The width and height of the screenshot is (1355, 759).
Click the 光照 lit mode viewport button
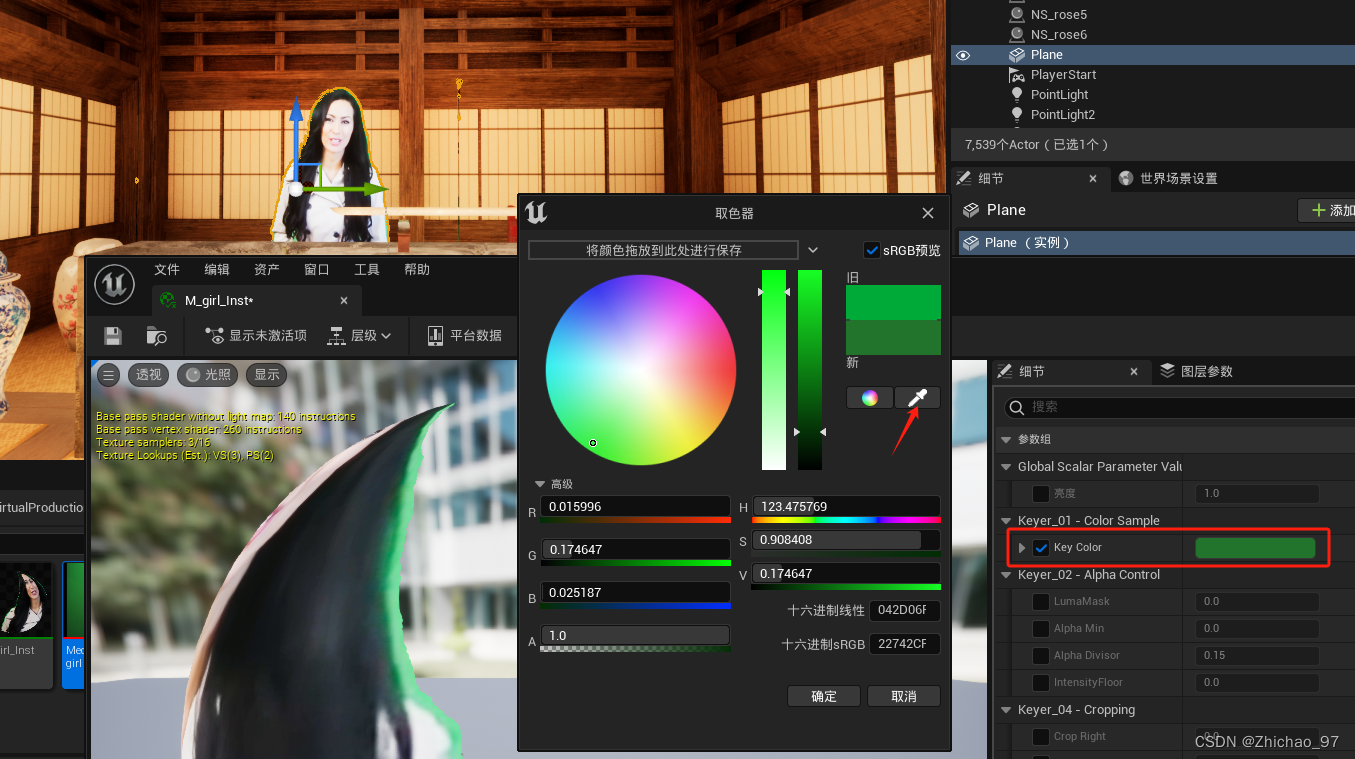(208, 375)
